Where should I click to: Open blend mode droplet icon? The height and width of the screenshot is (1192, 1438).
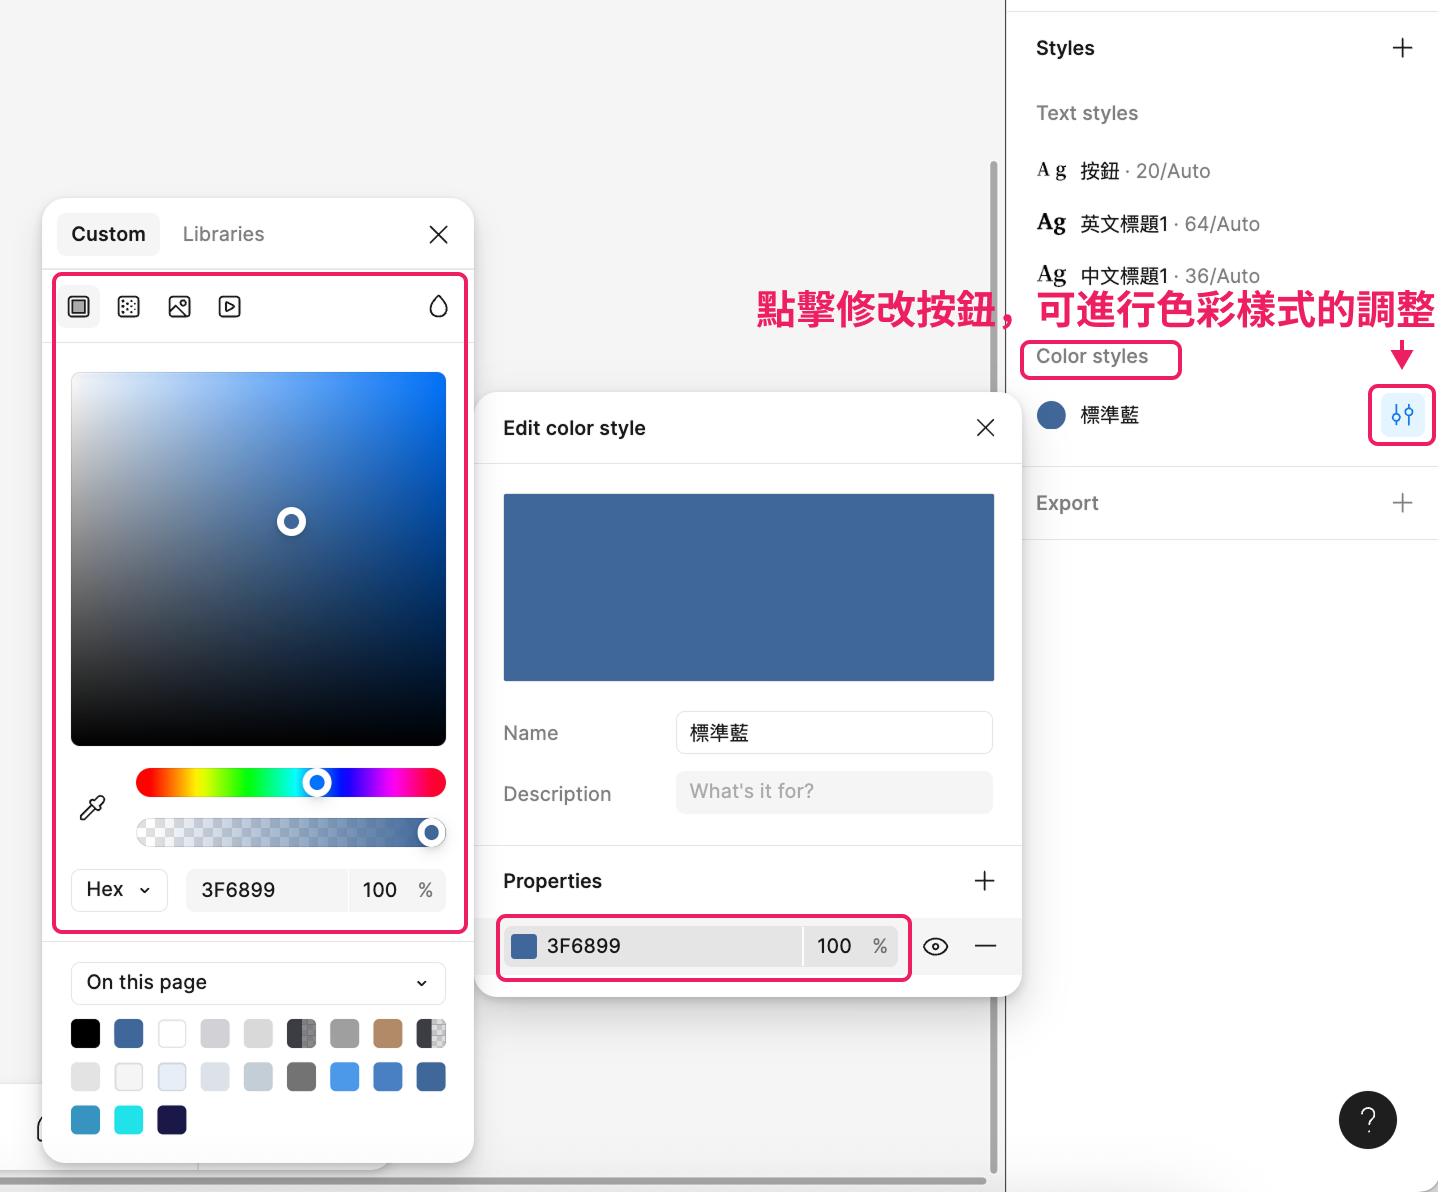click(x=438, y=307)
